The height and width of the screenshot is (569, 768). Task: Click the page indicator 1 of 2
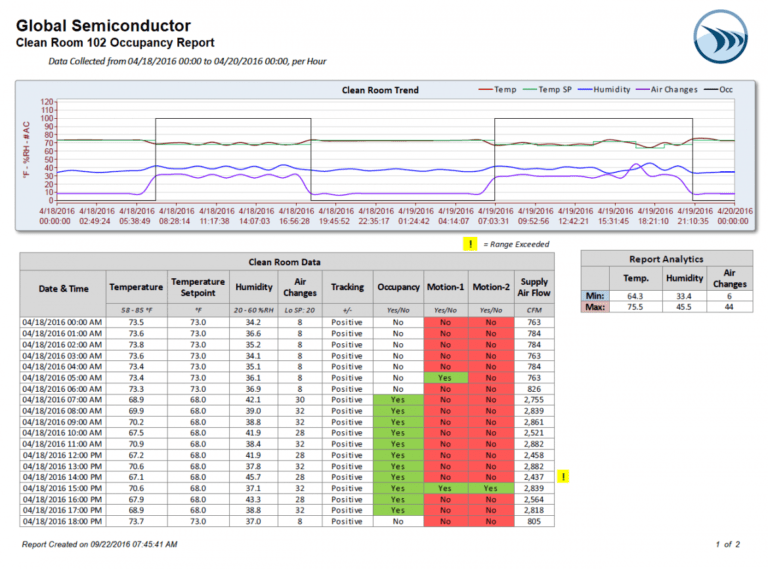coord(727,544)
